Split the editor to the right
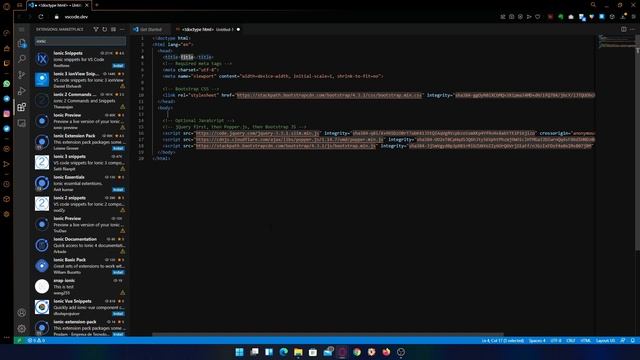Viewport: 640px width, 360px height. (624, 29)
